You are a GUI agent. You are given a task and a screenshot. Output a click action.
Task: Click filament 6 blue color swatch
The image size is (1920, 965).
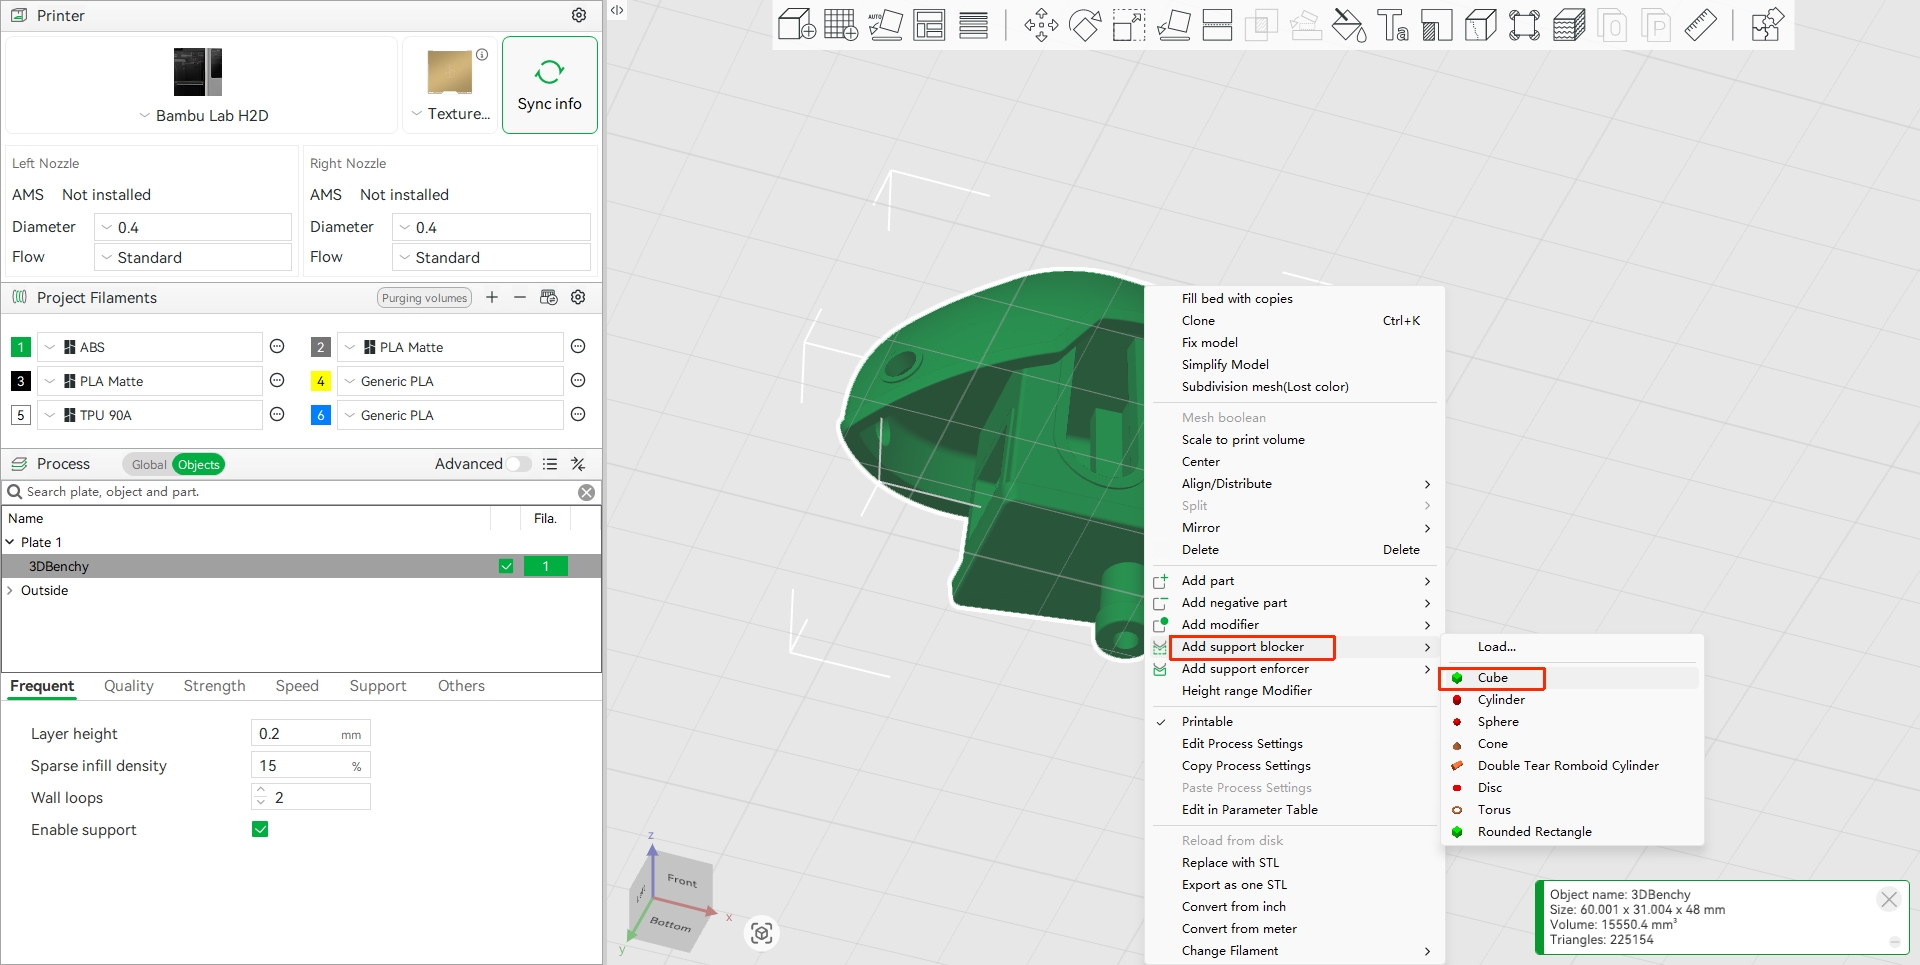[320, 415]
